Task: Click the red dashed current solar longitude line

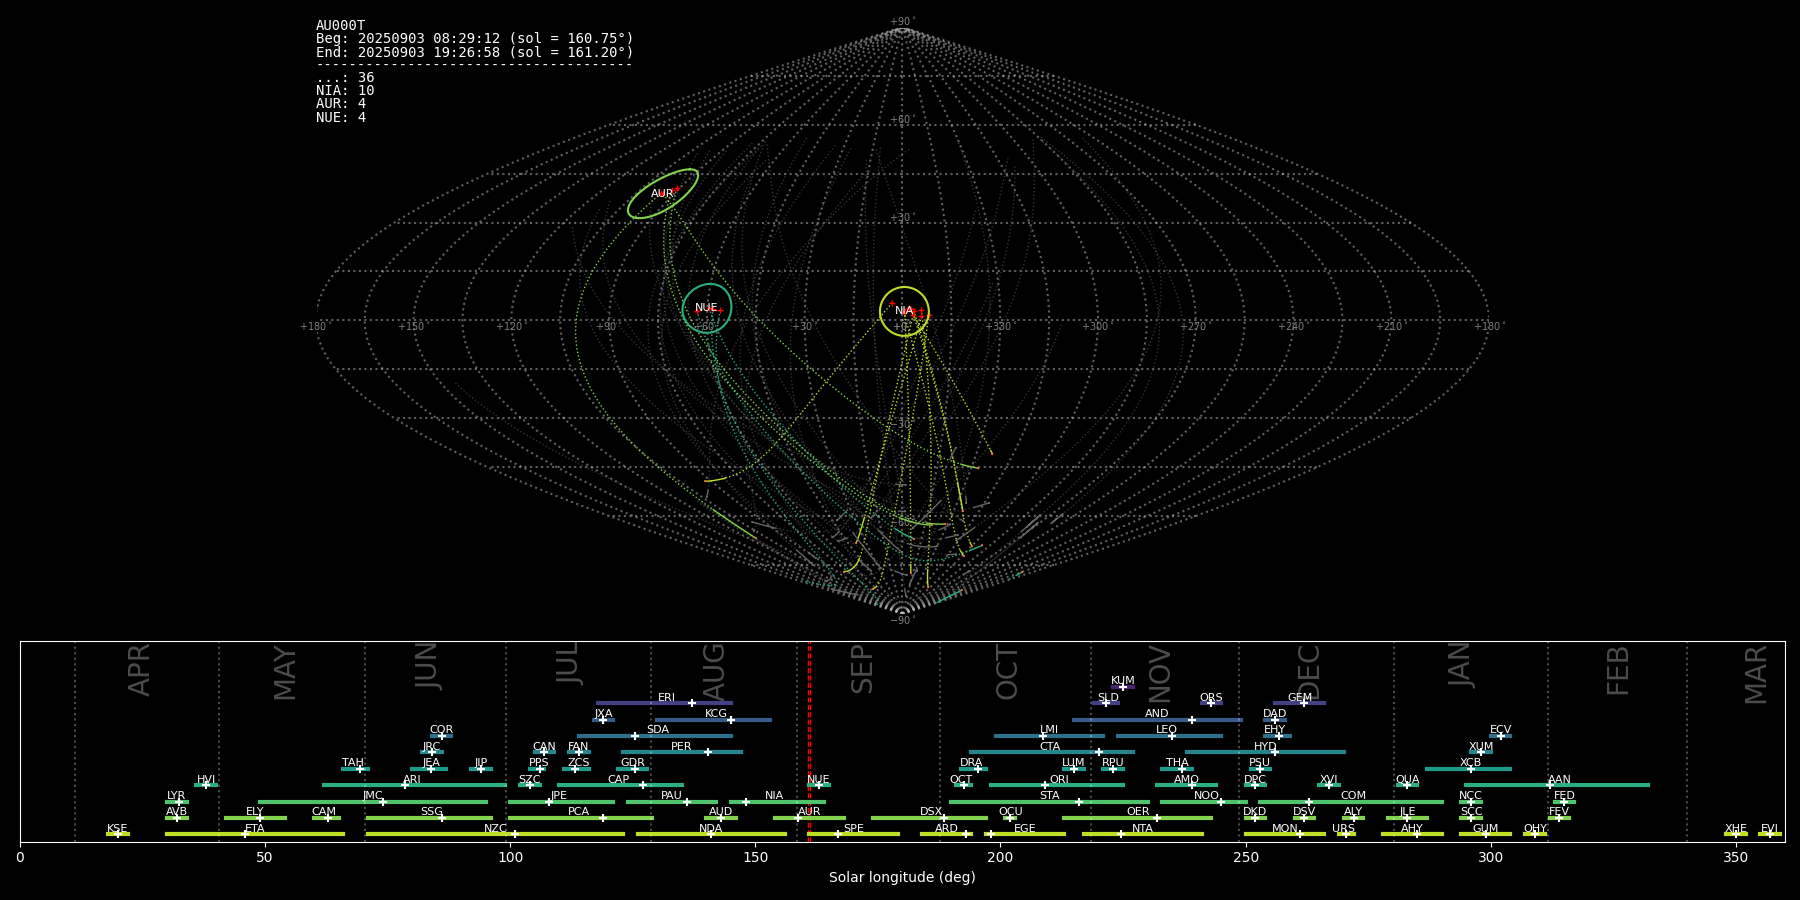Action: [x=809, y=740]
